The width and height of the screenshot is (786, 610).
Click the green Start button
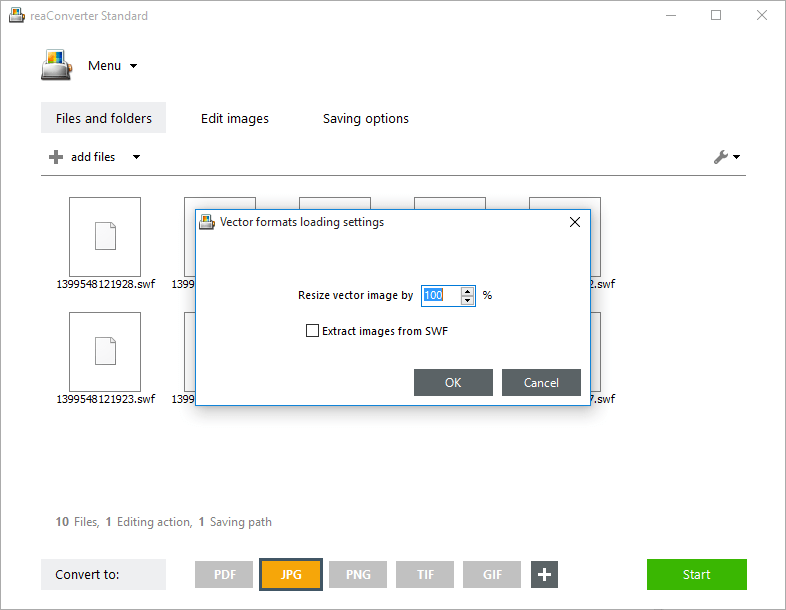[697, 574]
